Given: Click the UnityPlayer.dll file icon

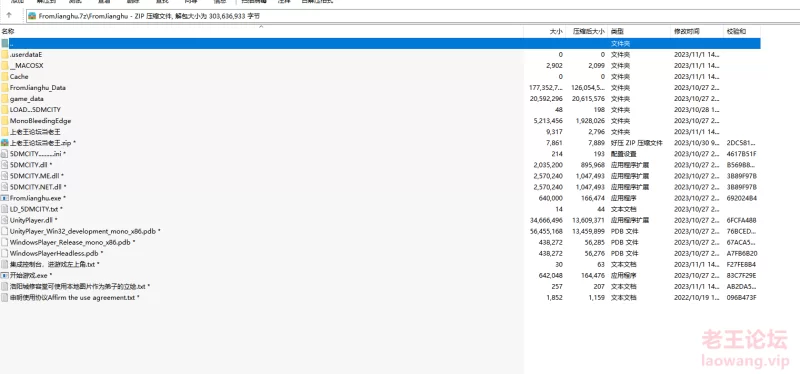Looking at the screenshot, I should coord(5,220).
